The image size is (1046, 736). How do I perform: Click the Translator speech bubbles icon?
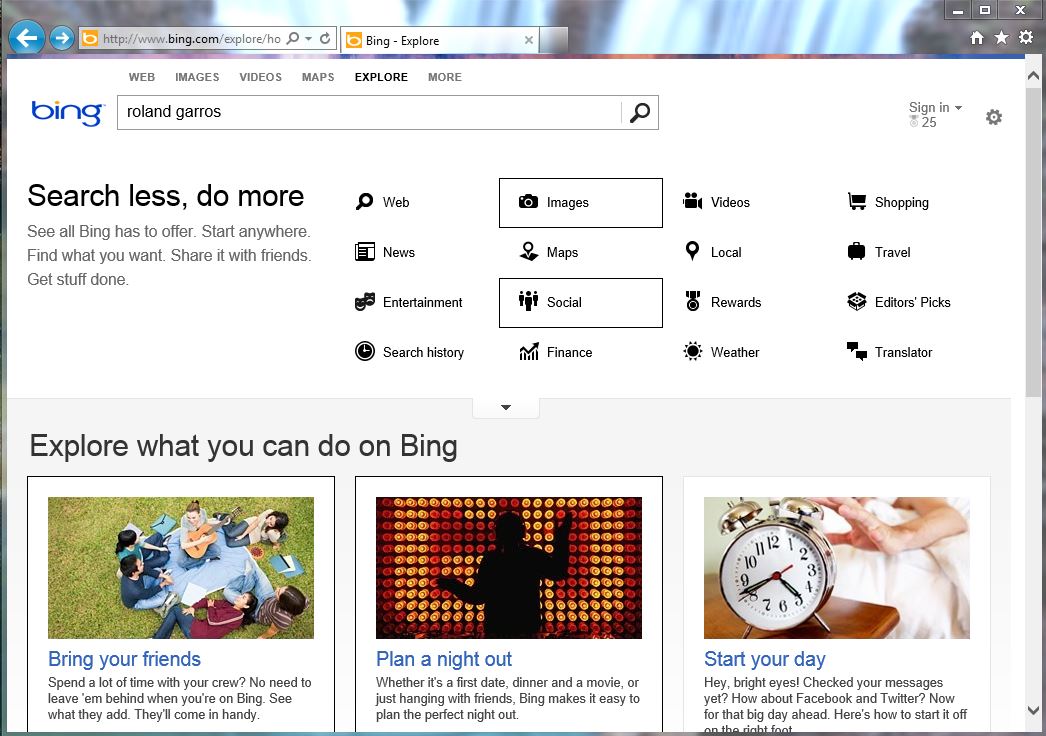click(x=857, y=351)
